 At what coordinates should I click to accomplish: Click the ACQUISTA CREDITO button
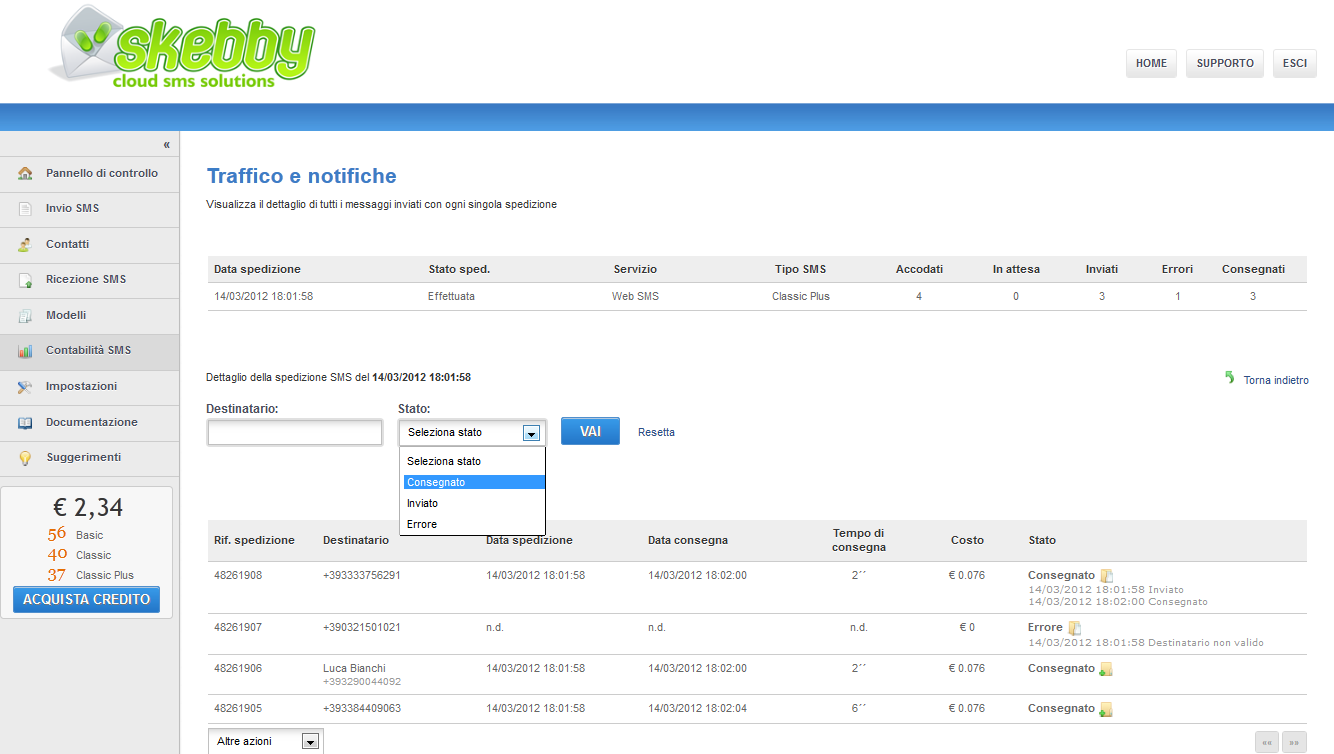pyautogui.click(x=86, y=600)
